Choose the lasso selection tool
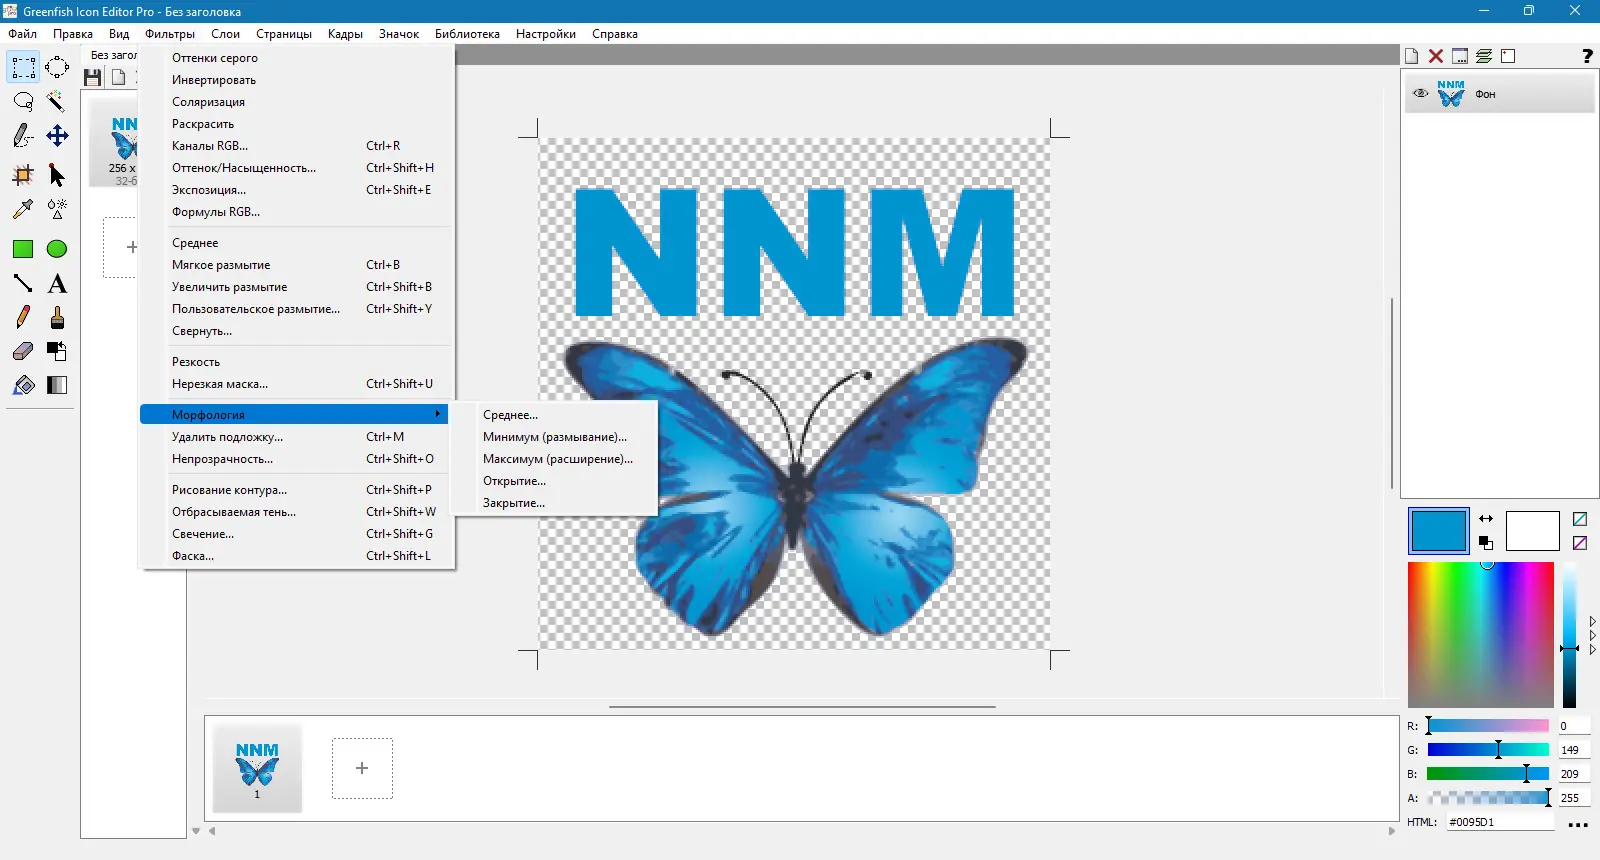This screenshot has width=1600, height=860. [x=23, y=101]
